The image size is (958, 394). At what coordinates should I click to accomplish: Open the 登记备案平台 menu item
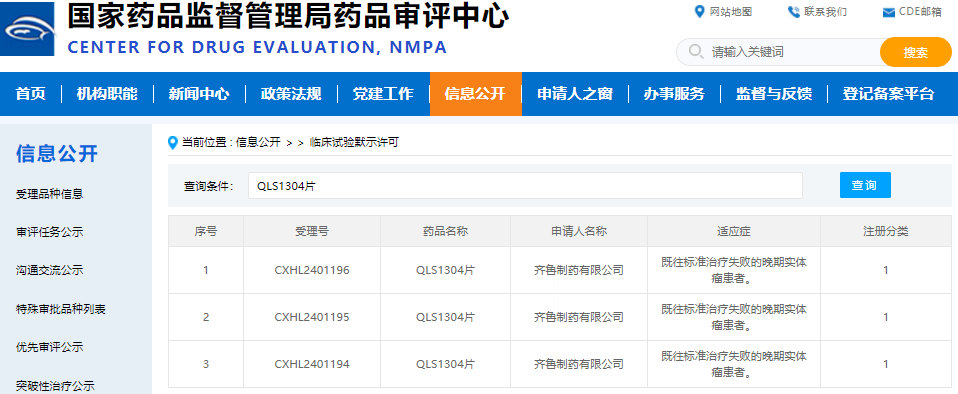coord(888,94)
